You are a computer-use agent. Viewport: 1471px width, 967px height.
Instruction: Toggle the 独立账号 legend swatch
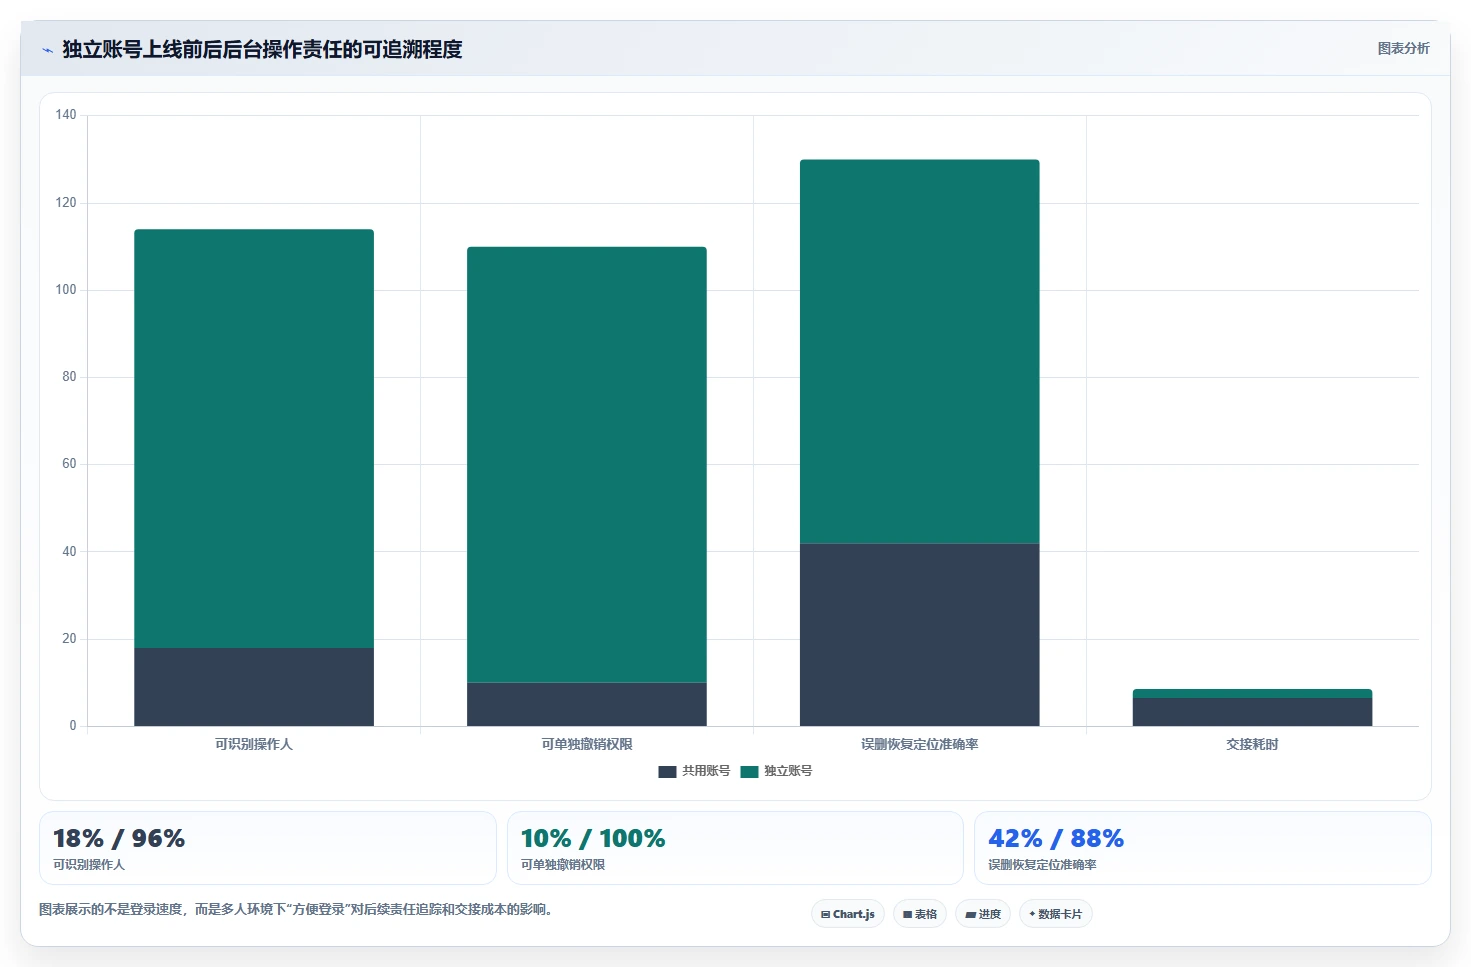[x=749, y=772]
